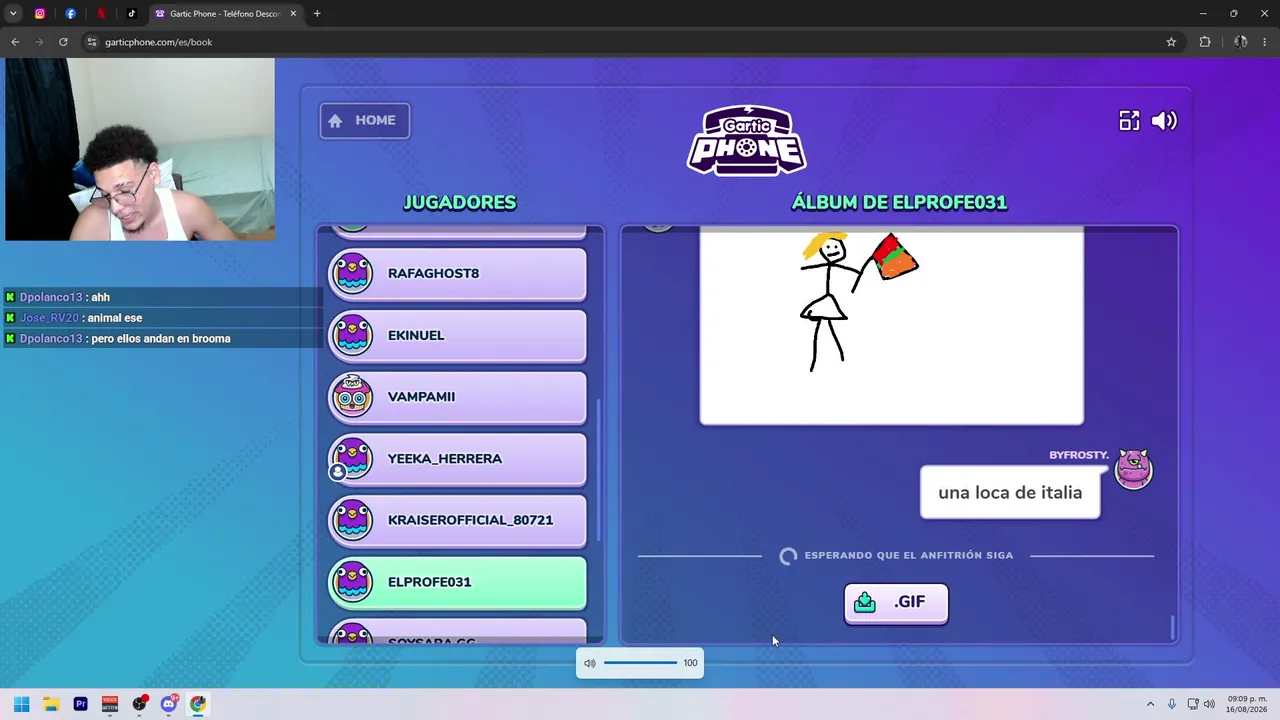Switch to the Facebook pinned tab
Screen dimensions: 1280x720
click(x=70, y=13)
